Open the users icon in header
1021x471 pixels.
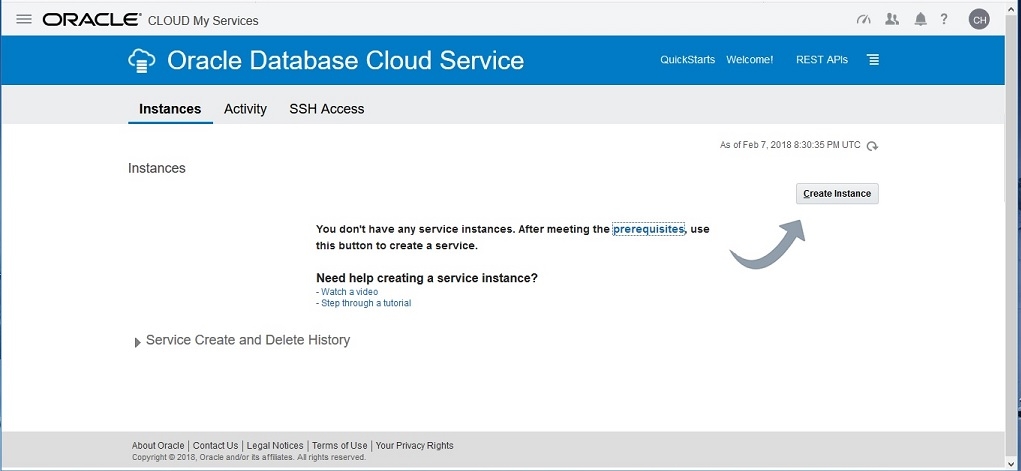pyautogui.click(x=892, y=20)
